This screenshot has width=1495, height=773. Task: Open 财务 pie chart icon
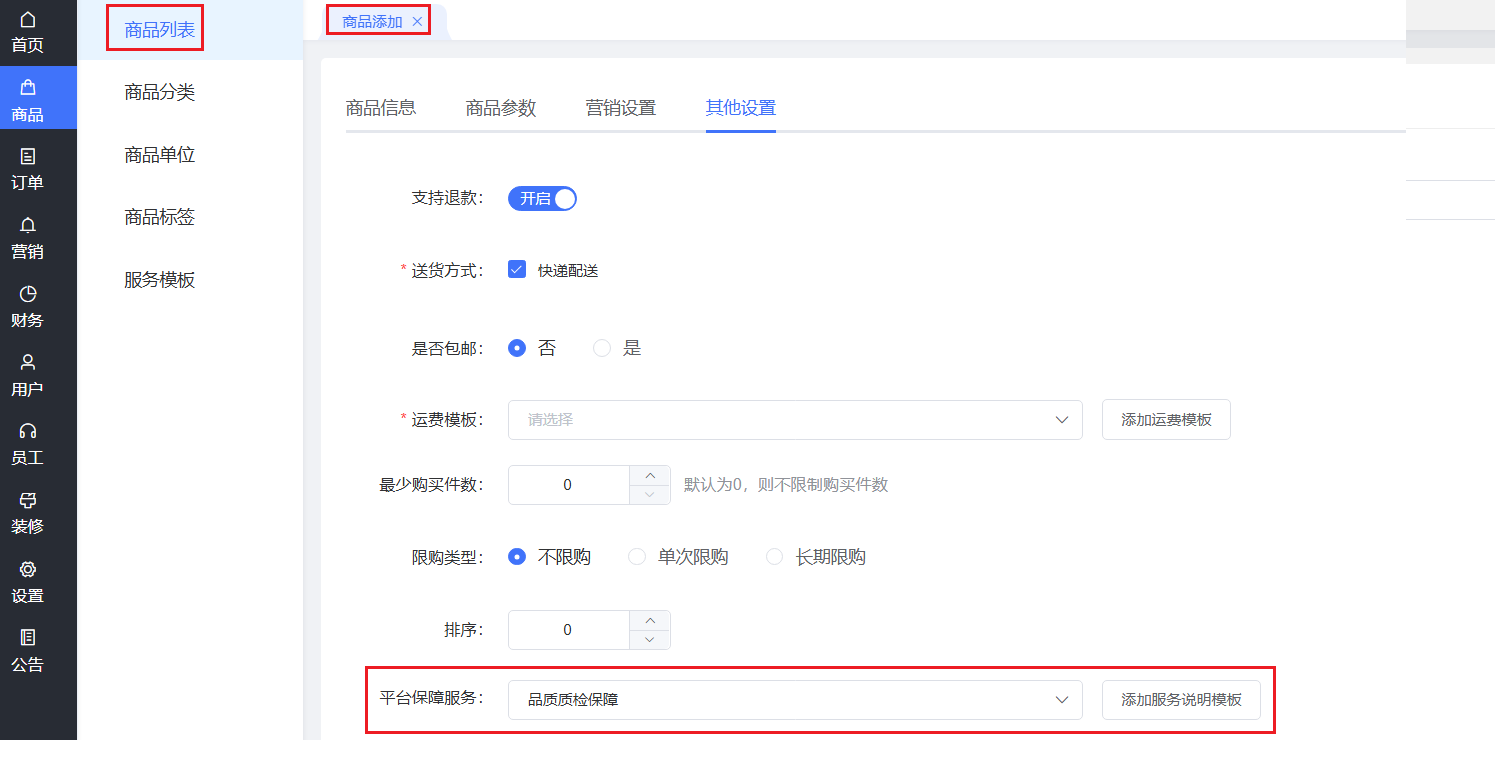27,293
